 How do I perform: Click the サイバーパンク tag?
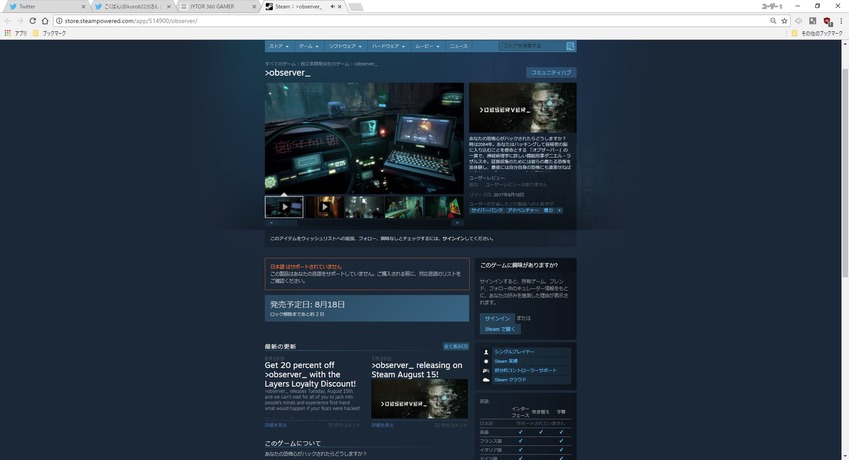point(486,210)
